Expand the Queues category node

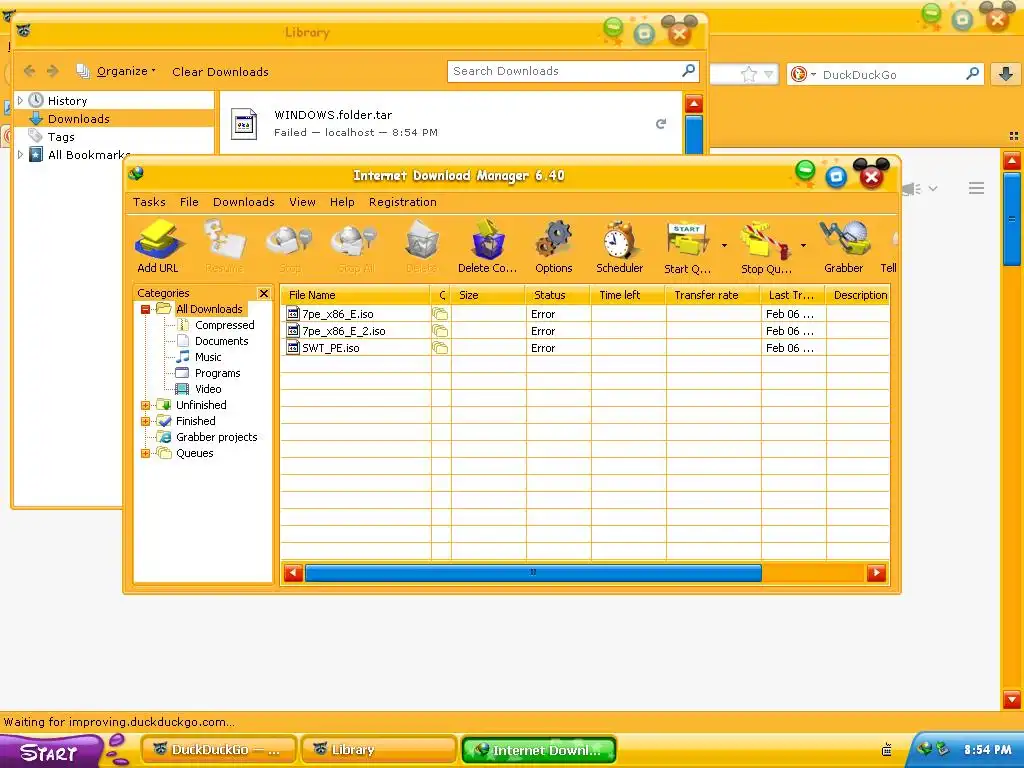click(146, 453)
